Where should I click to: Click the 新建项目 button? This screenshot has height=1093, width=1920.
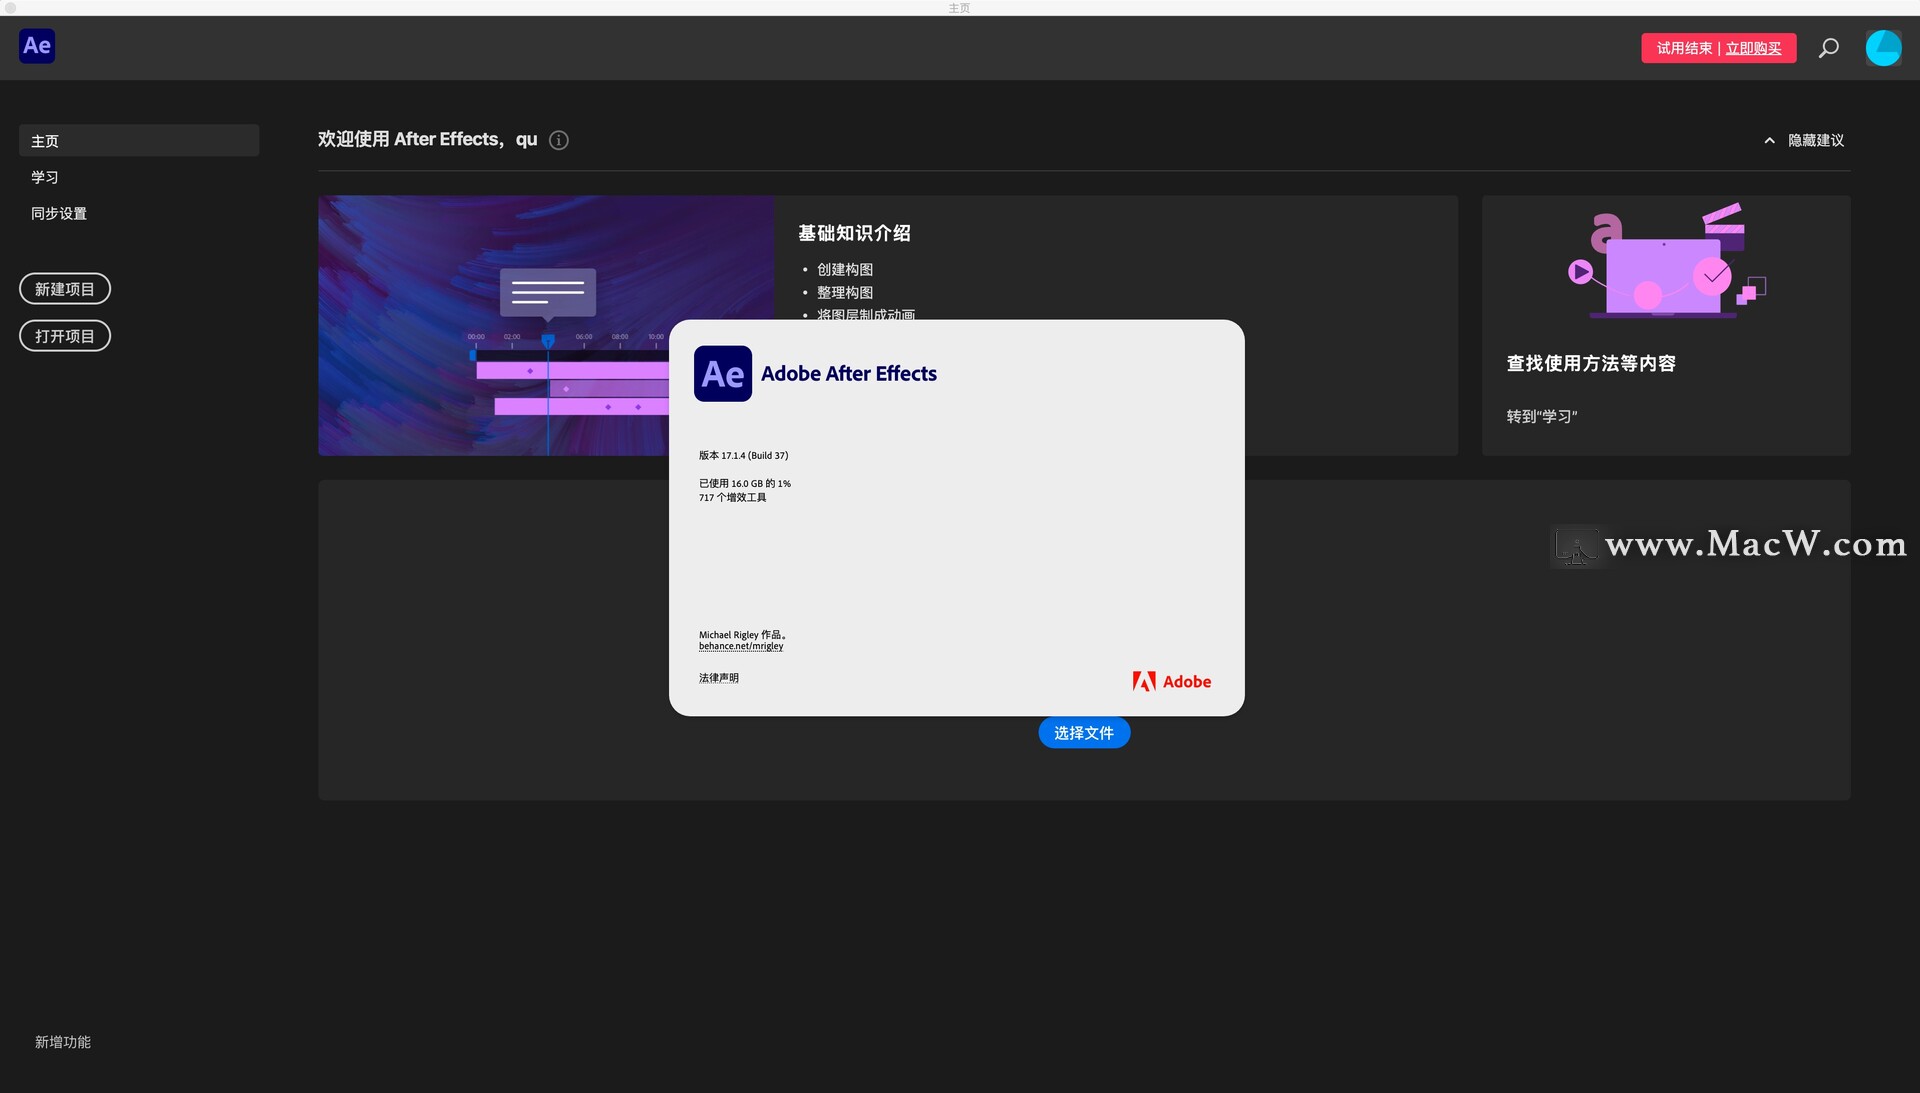pos(64,288)
